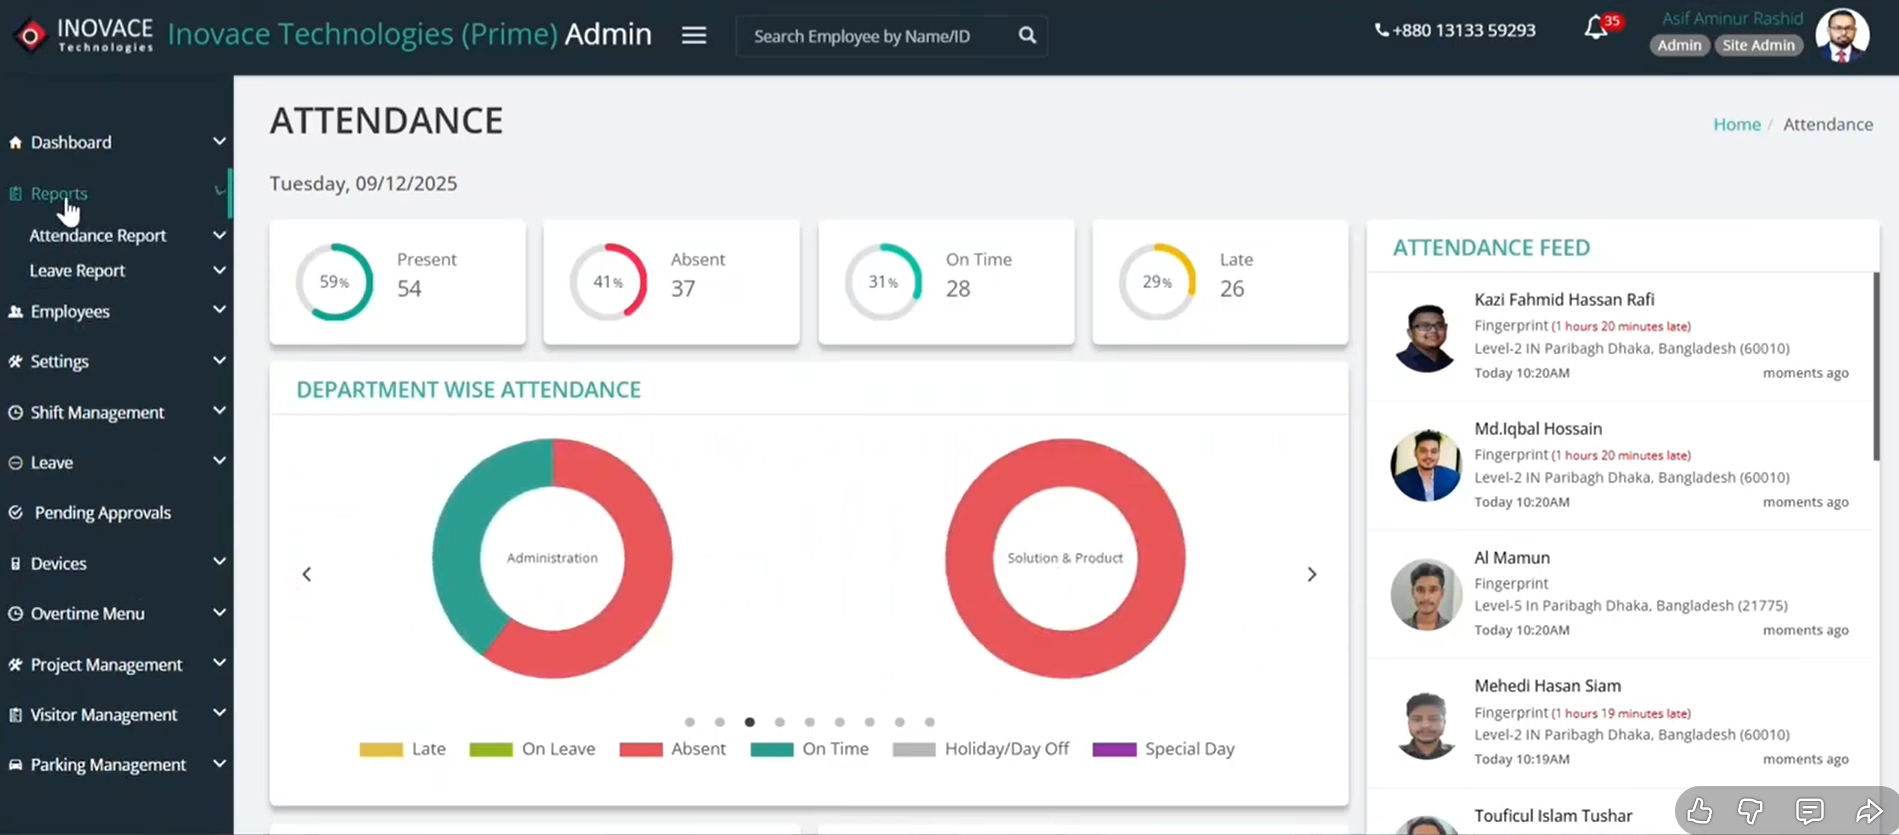Open the Dashboard menu item

71,143
